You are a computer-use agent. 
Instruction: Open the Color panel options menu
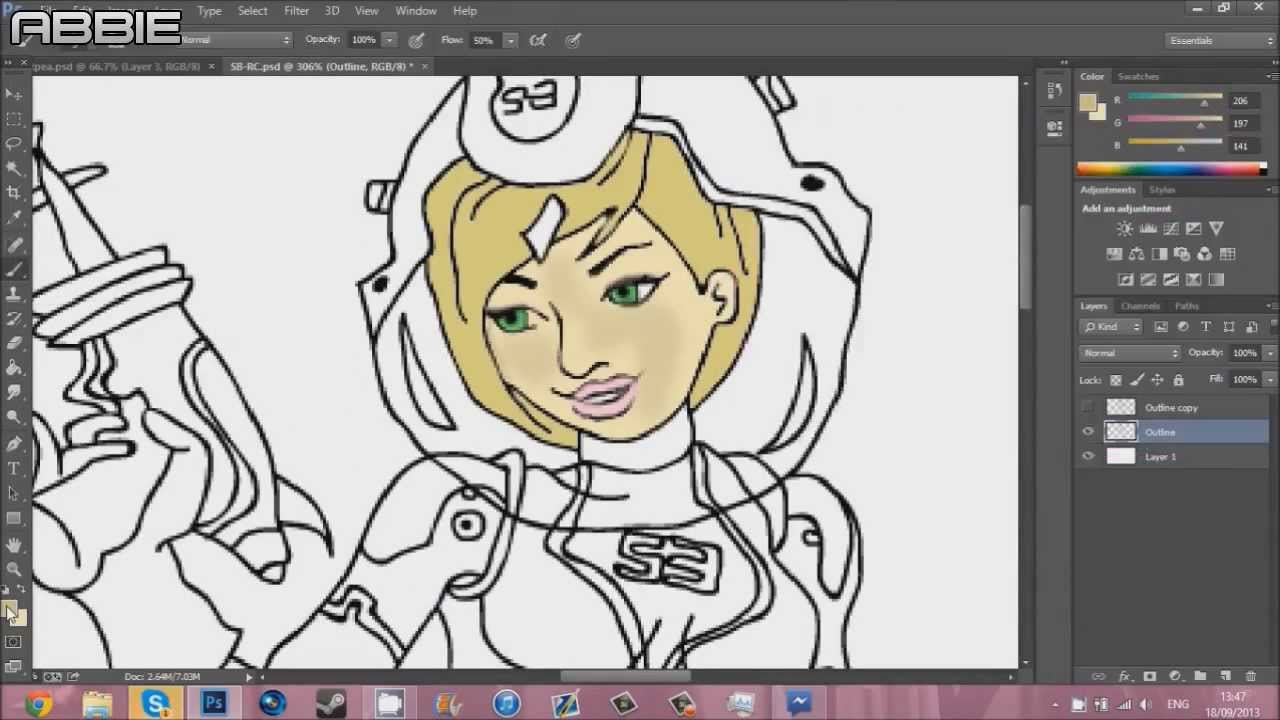click(1270, 77)
